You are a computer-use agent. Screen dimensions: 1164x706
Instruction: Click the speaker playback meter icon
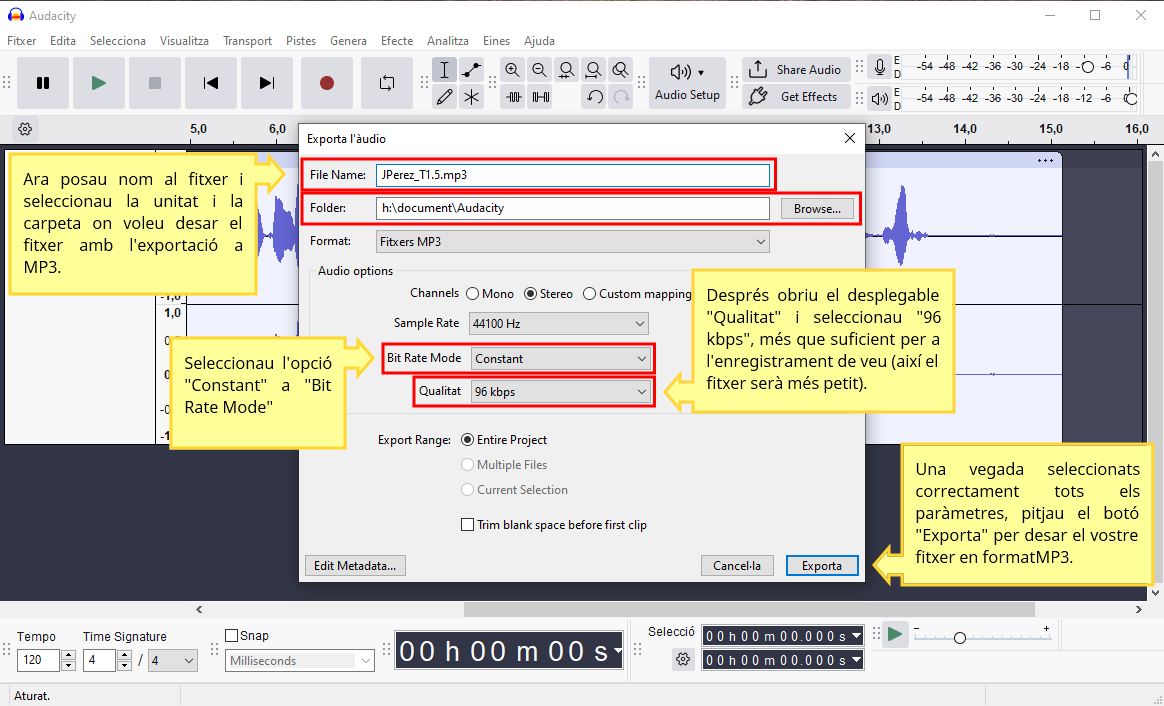[x=880, y=99]
